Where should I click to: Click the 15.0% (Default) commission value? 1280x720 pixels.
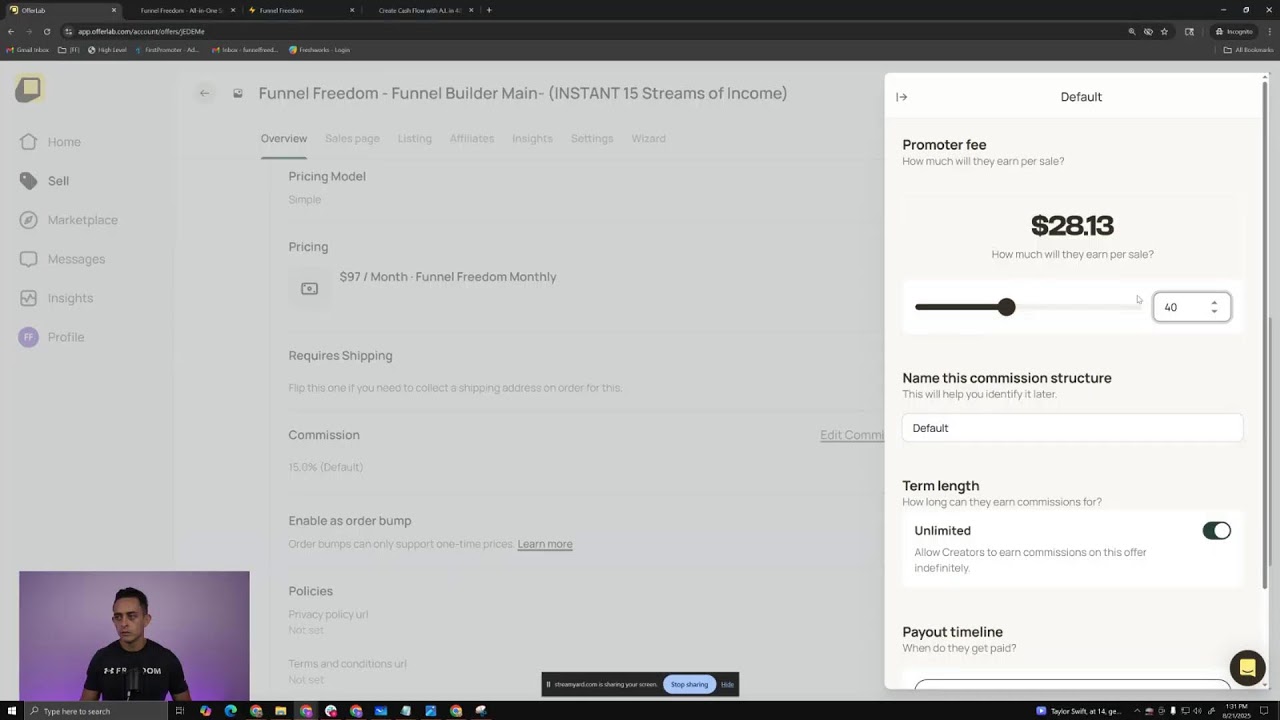[326, 467]
